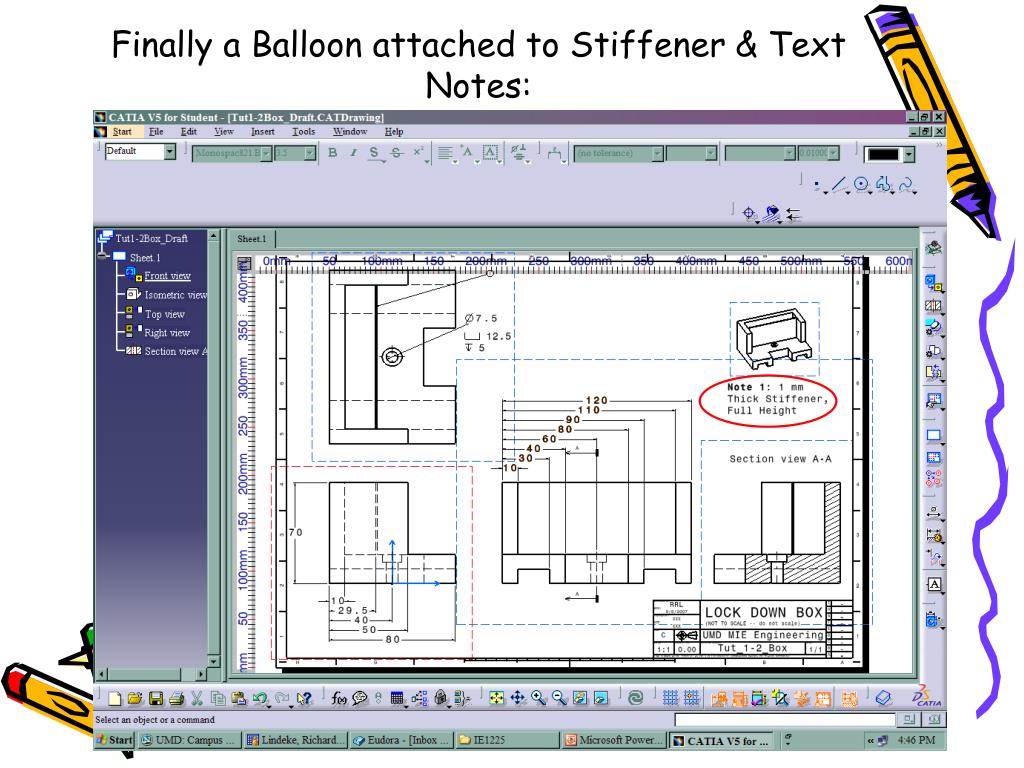
Task: Toggle Strikethrough formatting
Action: (396, 153)
